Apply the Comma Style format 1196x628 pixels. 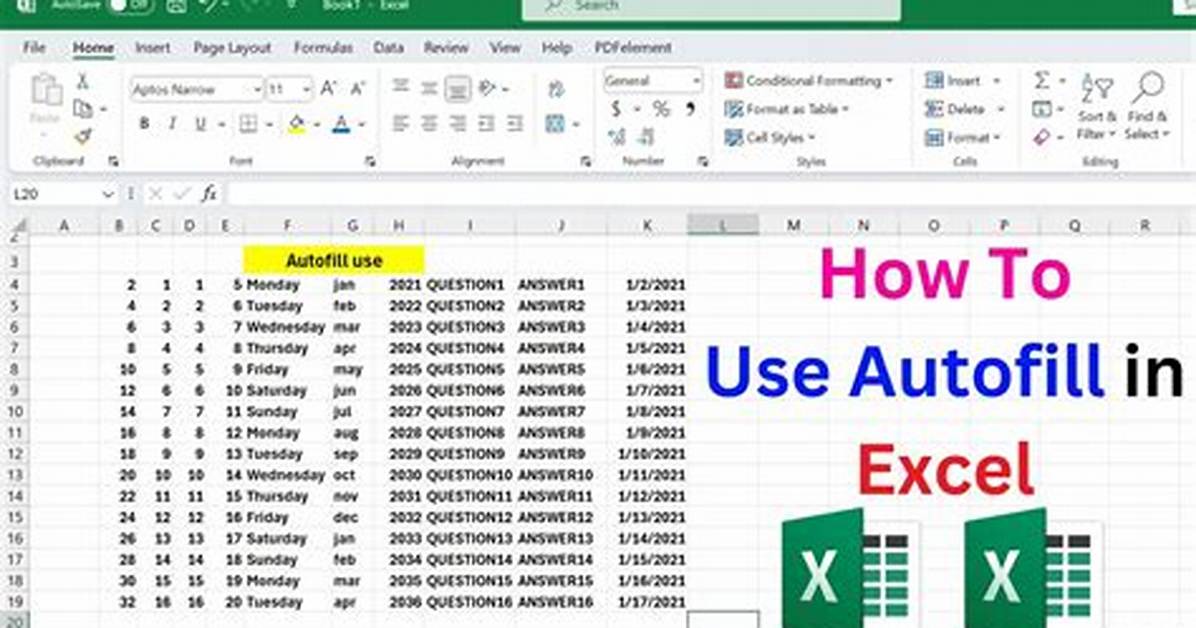pyautogui.click(x=690, y=109)
